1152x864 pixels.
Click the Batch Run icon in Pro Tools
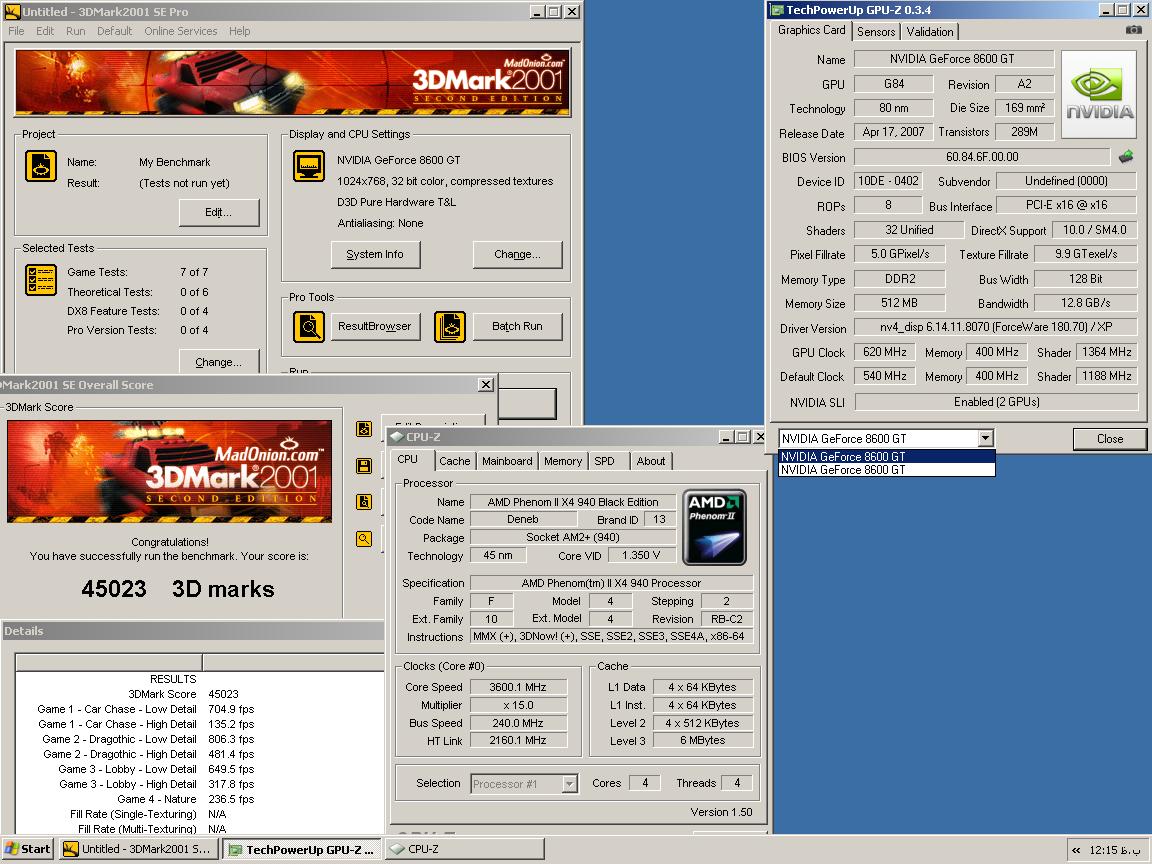pos(450,326)
